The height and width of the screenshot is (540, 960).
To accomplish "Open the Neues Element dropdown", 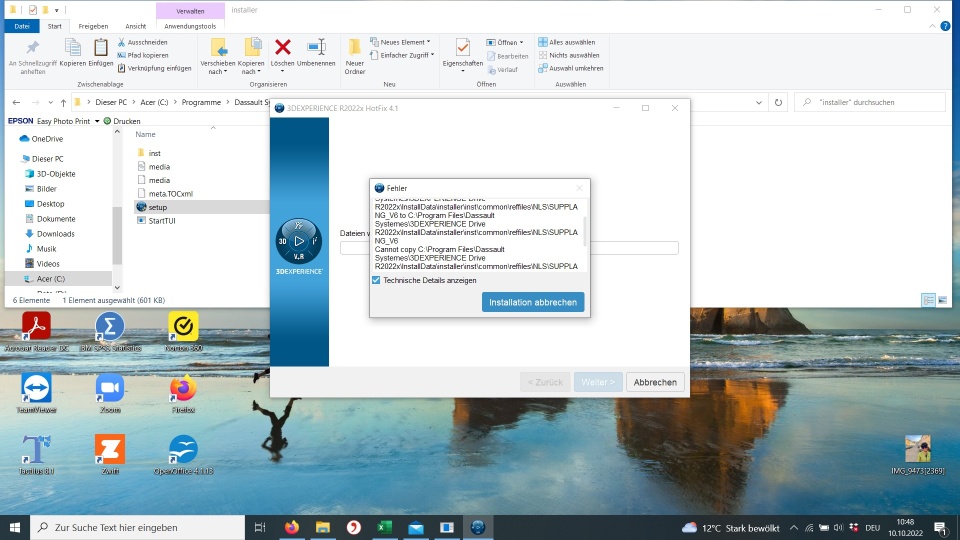I will (400, 42).
